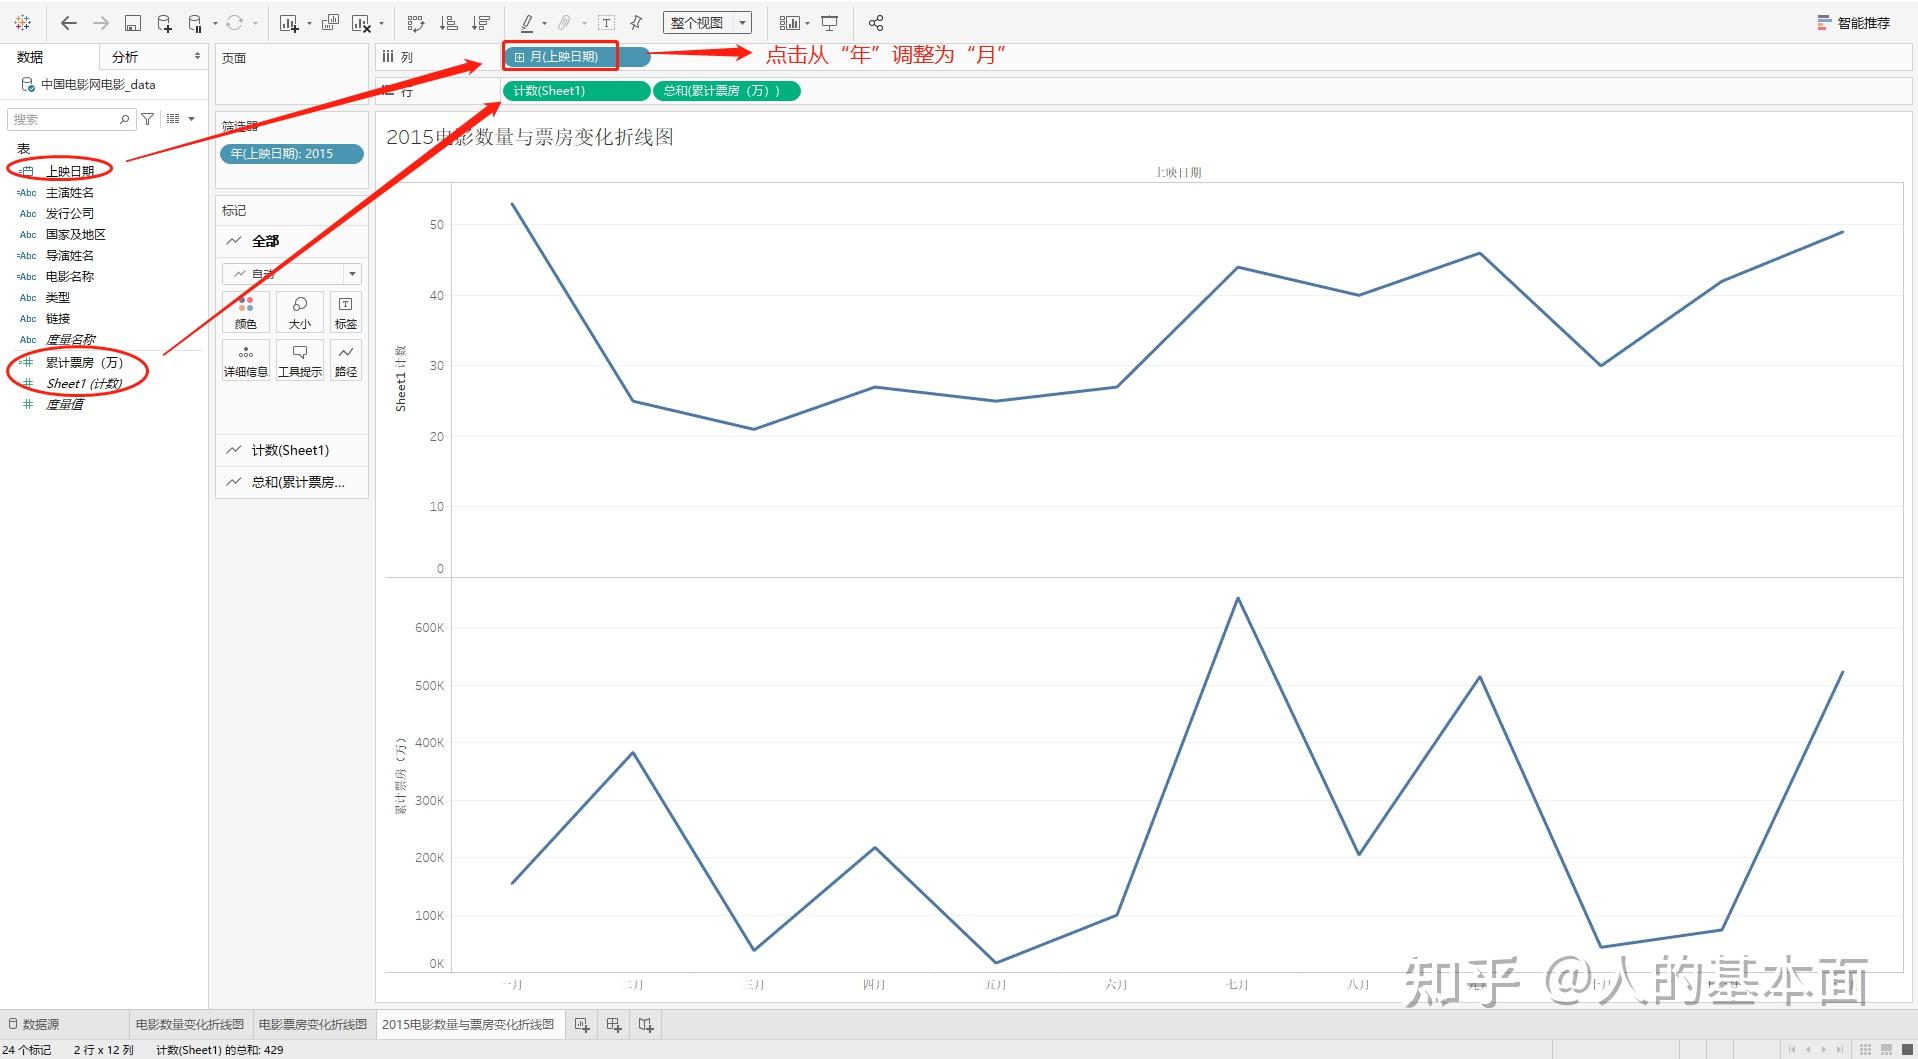
Task: Open the 整个视图 fit dropdown
Action: [707, 23]
